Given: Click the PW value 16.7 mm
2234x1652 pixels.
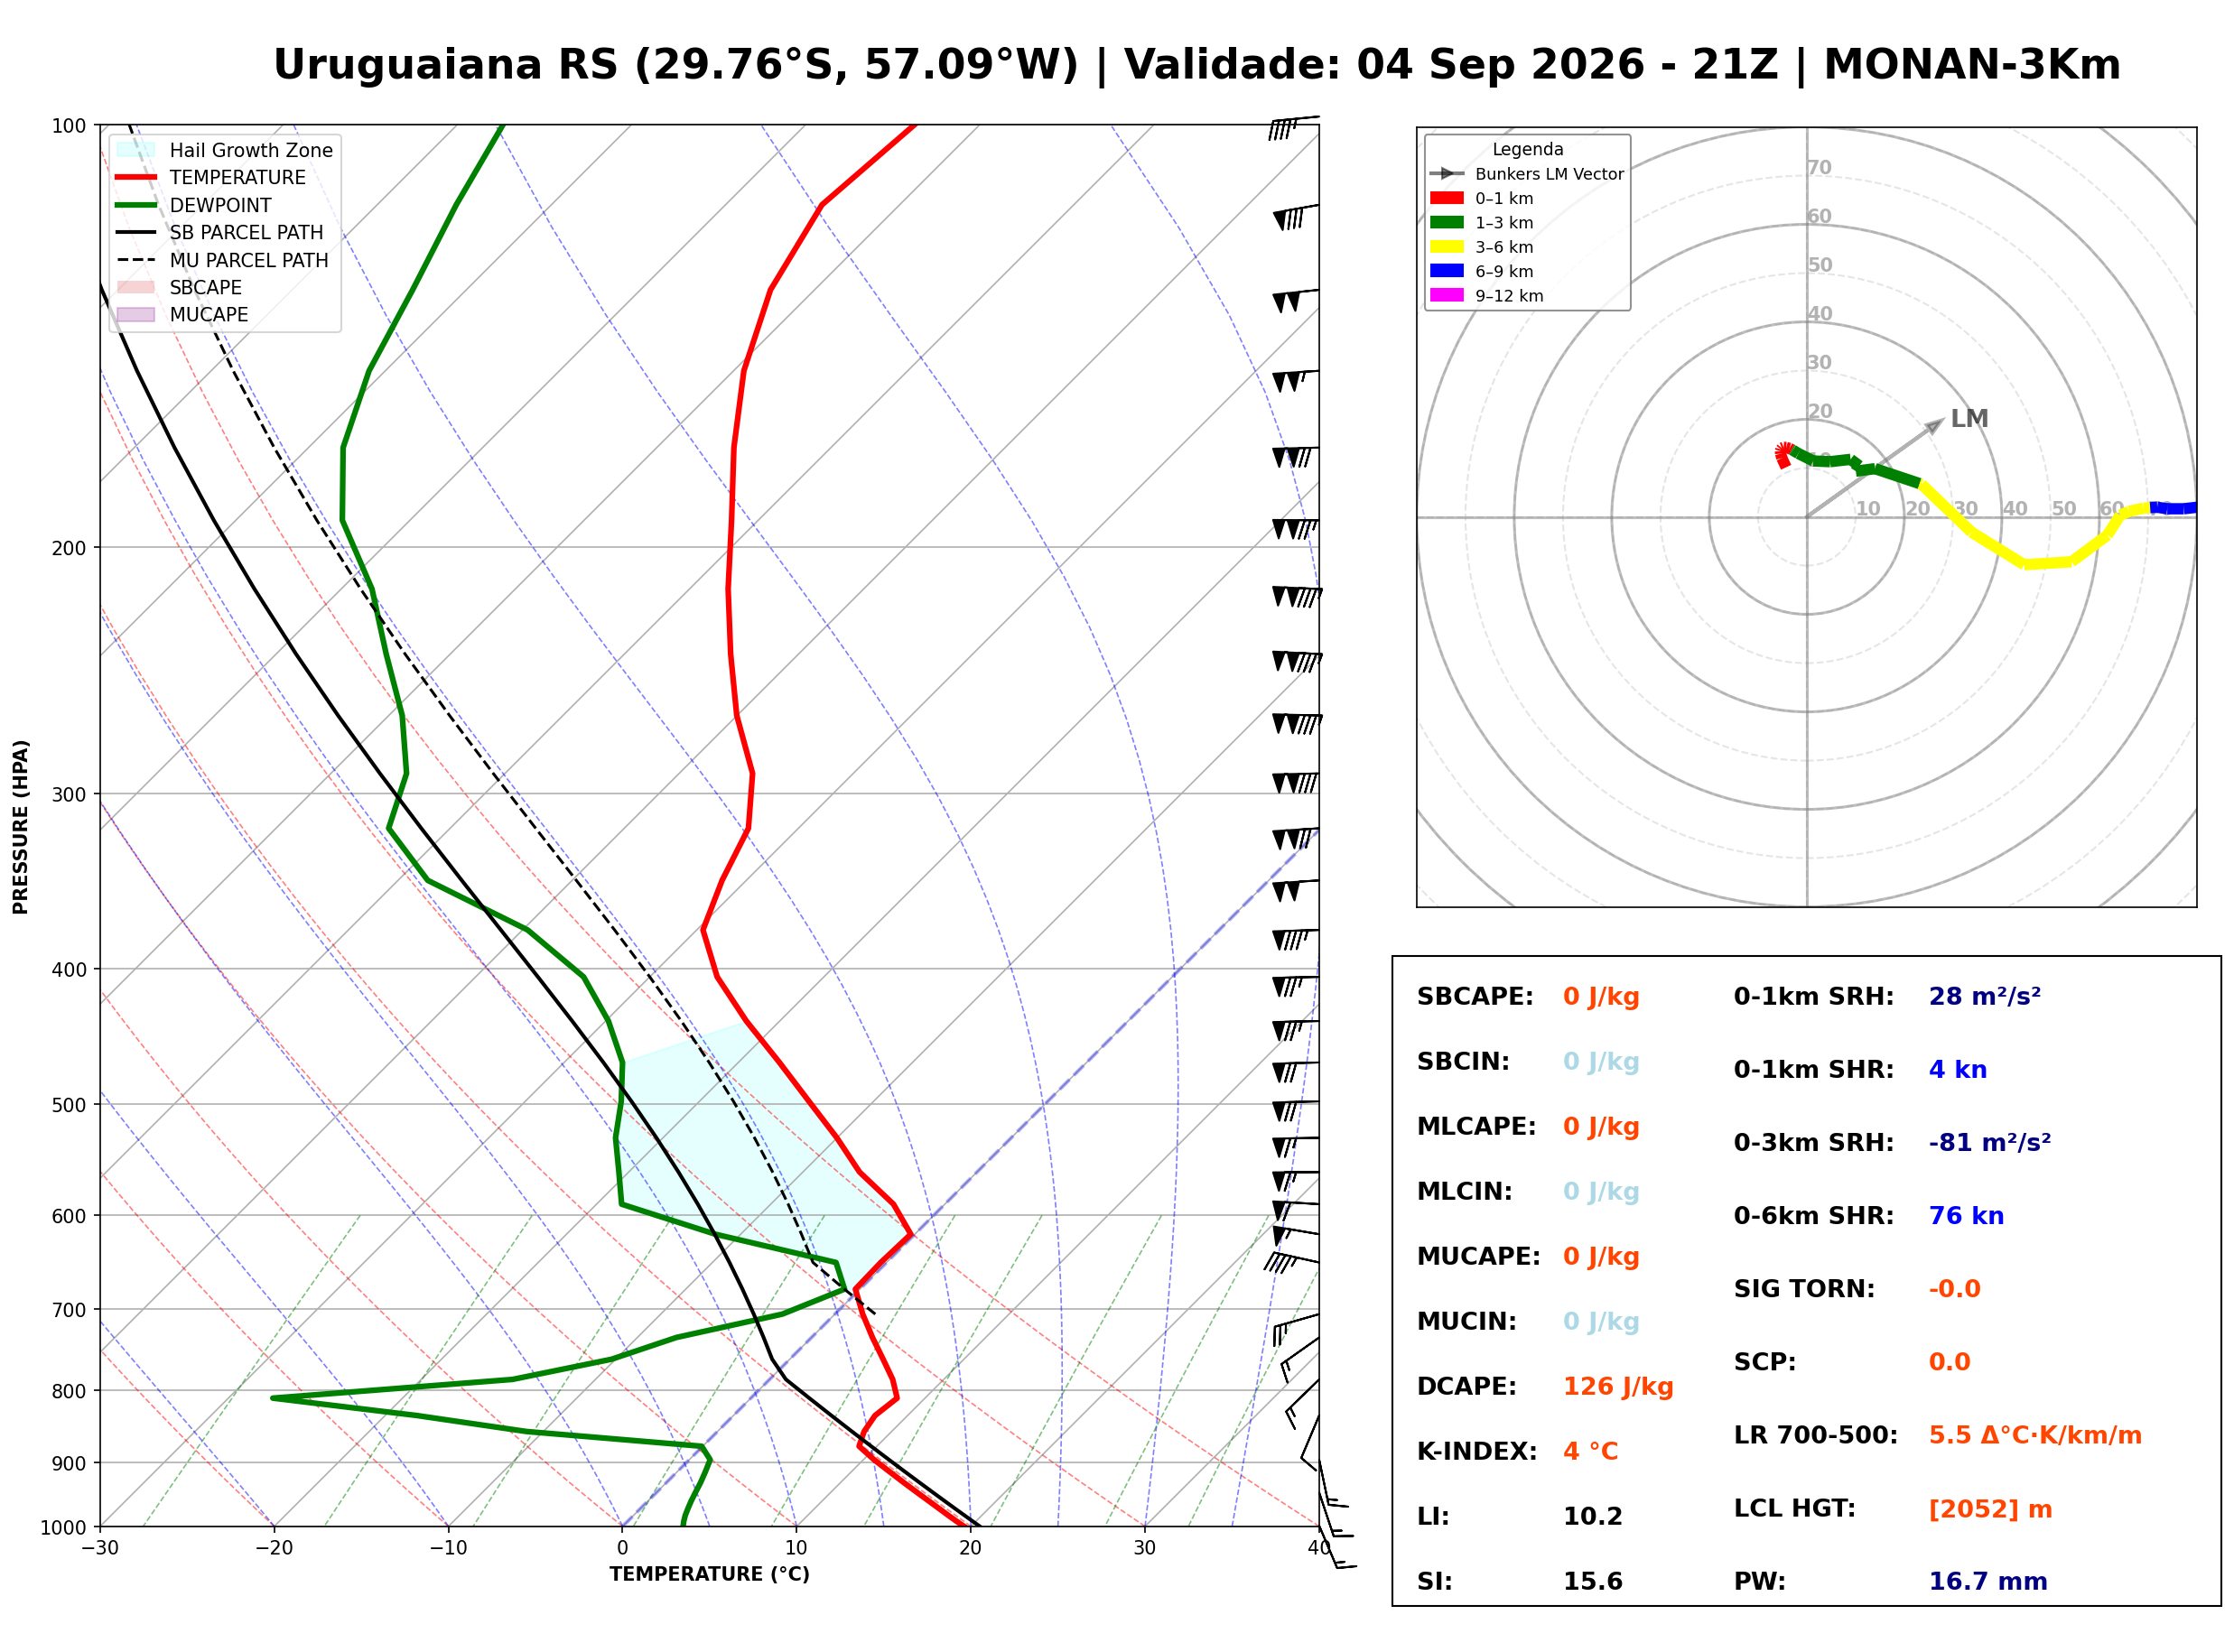Looking at the screenshot, I should pyautogui.click(x=1988, y=1582).
